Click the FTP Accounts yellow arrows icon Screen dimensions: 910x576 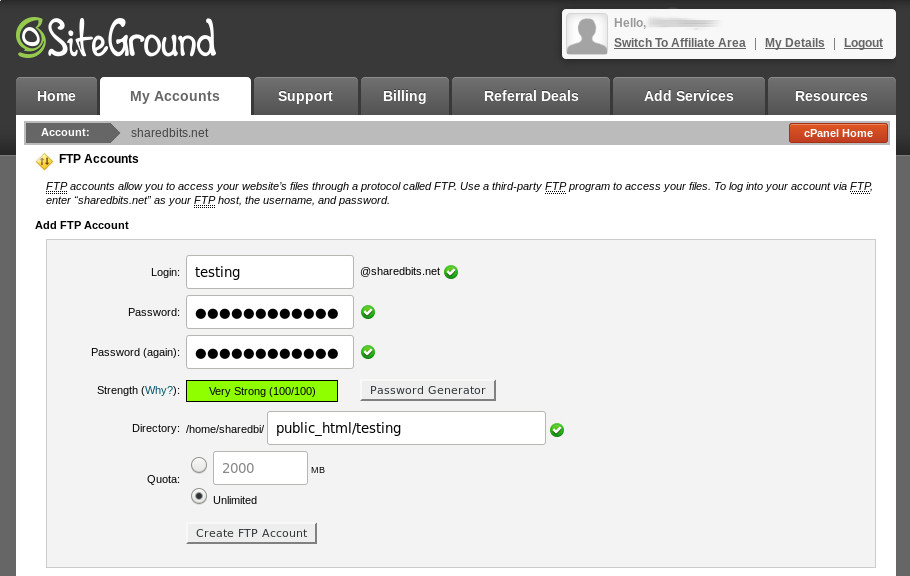(x=44, y=161)
